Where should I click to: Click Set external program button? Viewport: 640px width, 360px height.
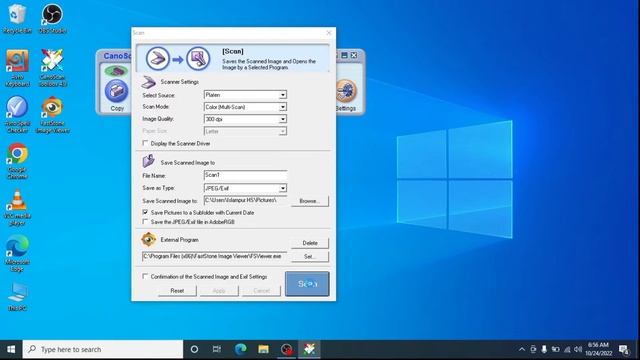coord(309,256)
